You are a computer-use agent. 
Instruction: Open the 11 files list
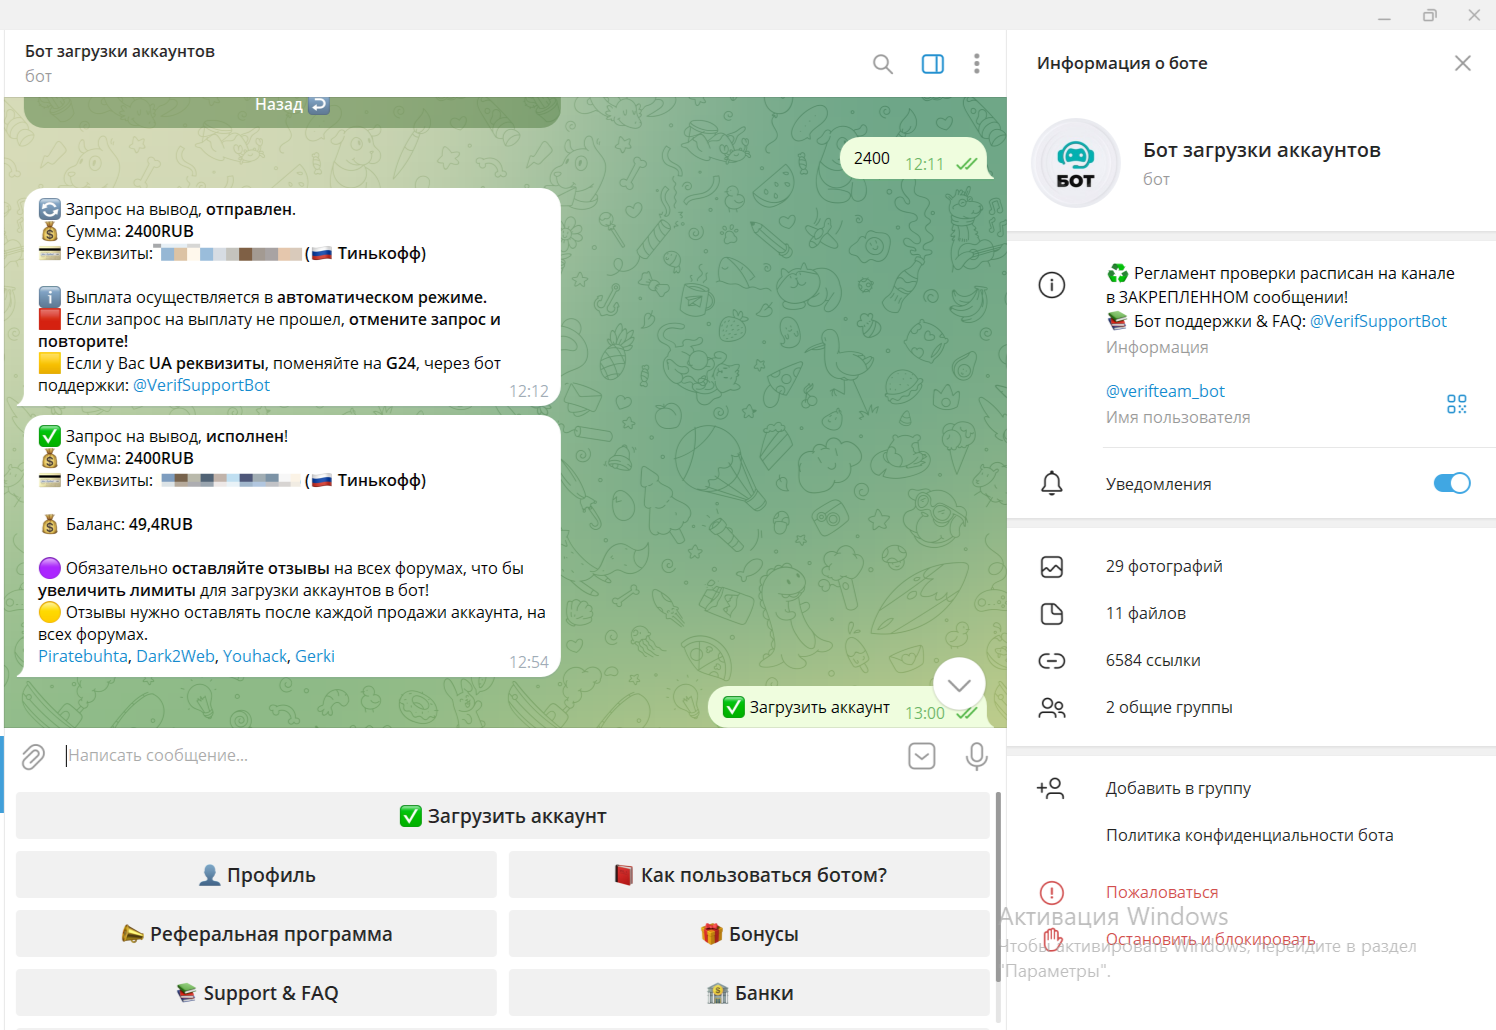click(x=1145, y=613)
